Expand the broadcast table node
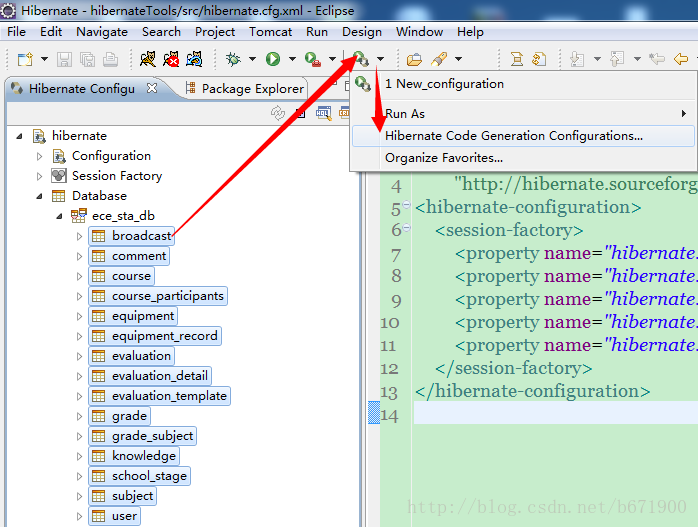Image resolution: width=698 pixels, height=527 pixels. click(79, 236)
